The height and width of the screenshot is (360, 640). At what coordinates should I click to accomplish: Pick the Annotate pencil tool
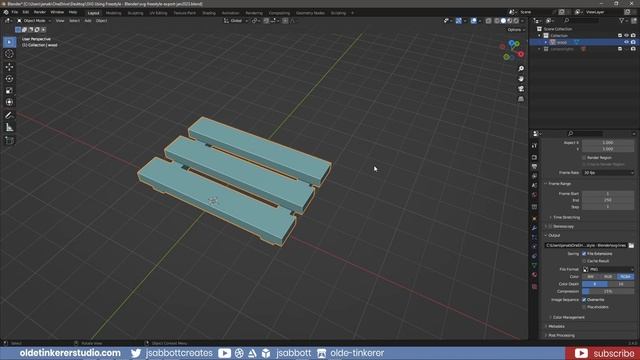(x=9, y=116)
